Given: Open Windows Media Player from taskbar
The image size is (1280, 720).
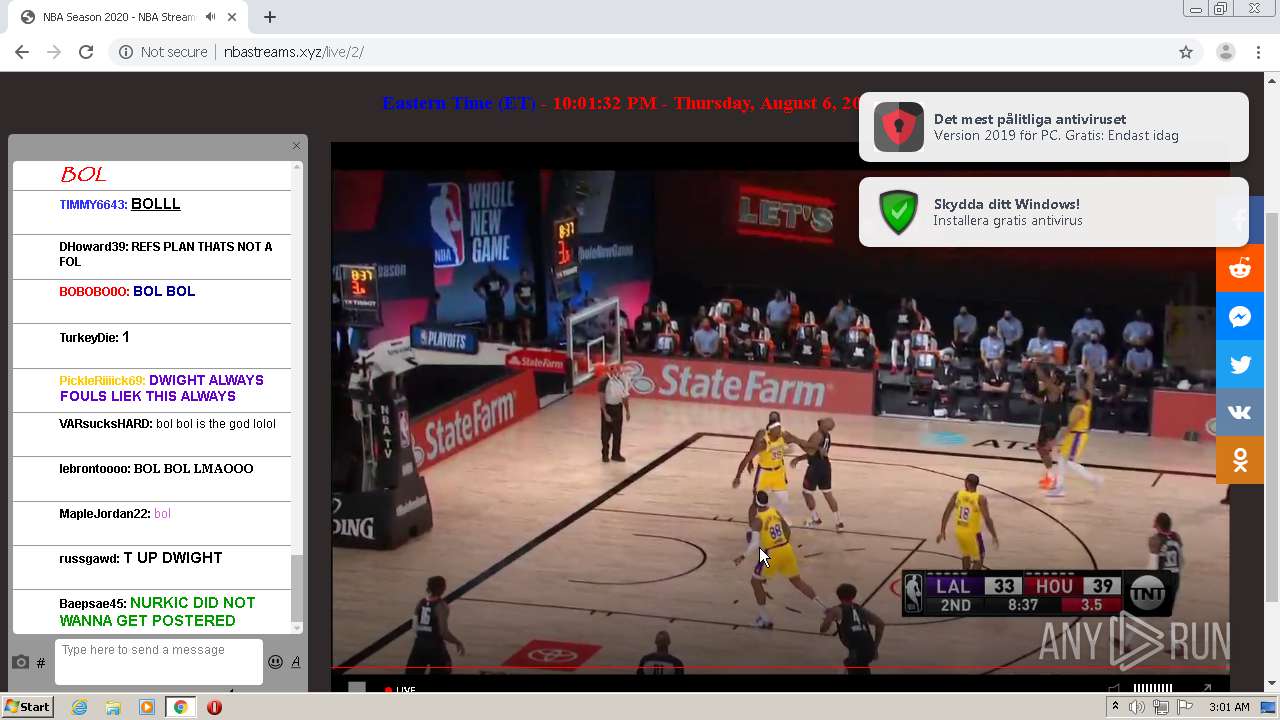Looking at the screenshot, I should pos(147,707).
